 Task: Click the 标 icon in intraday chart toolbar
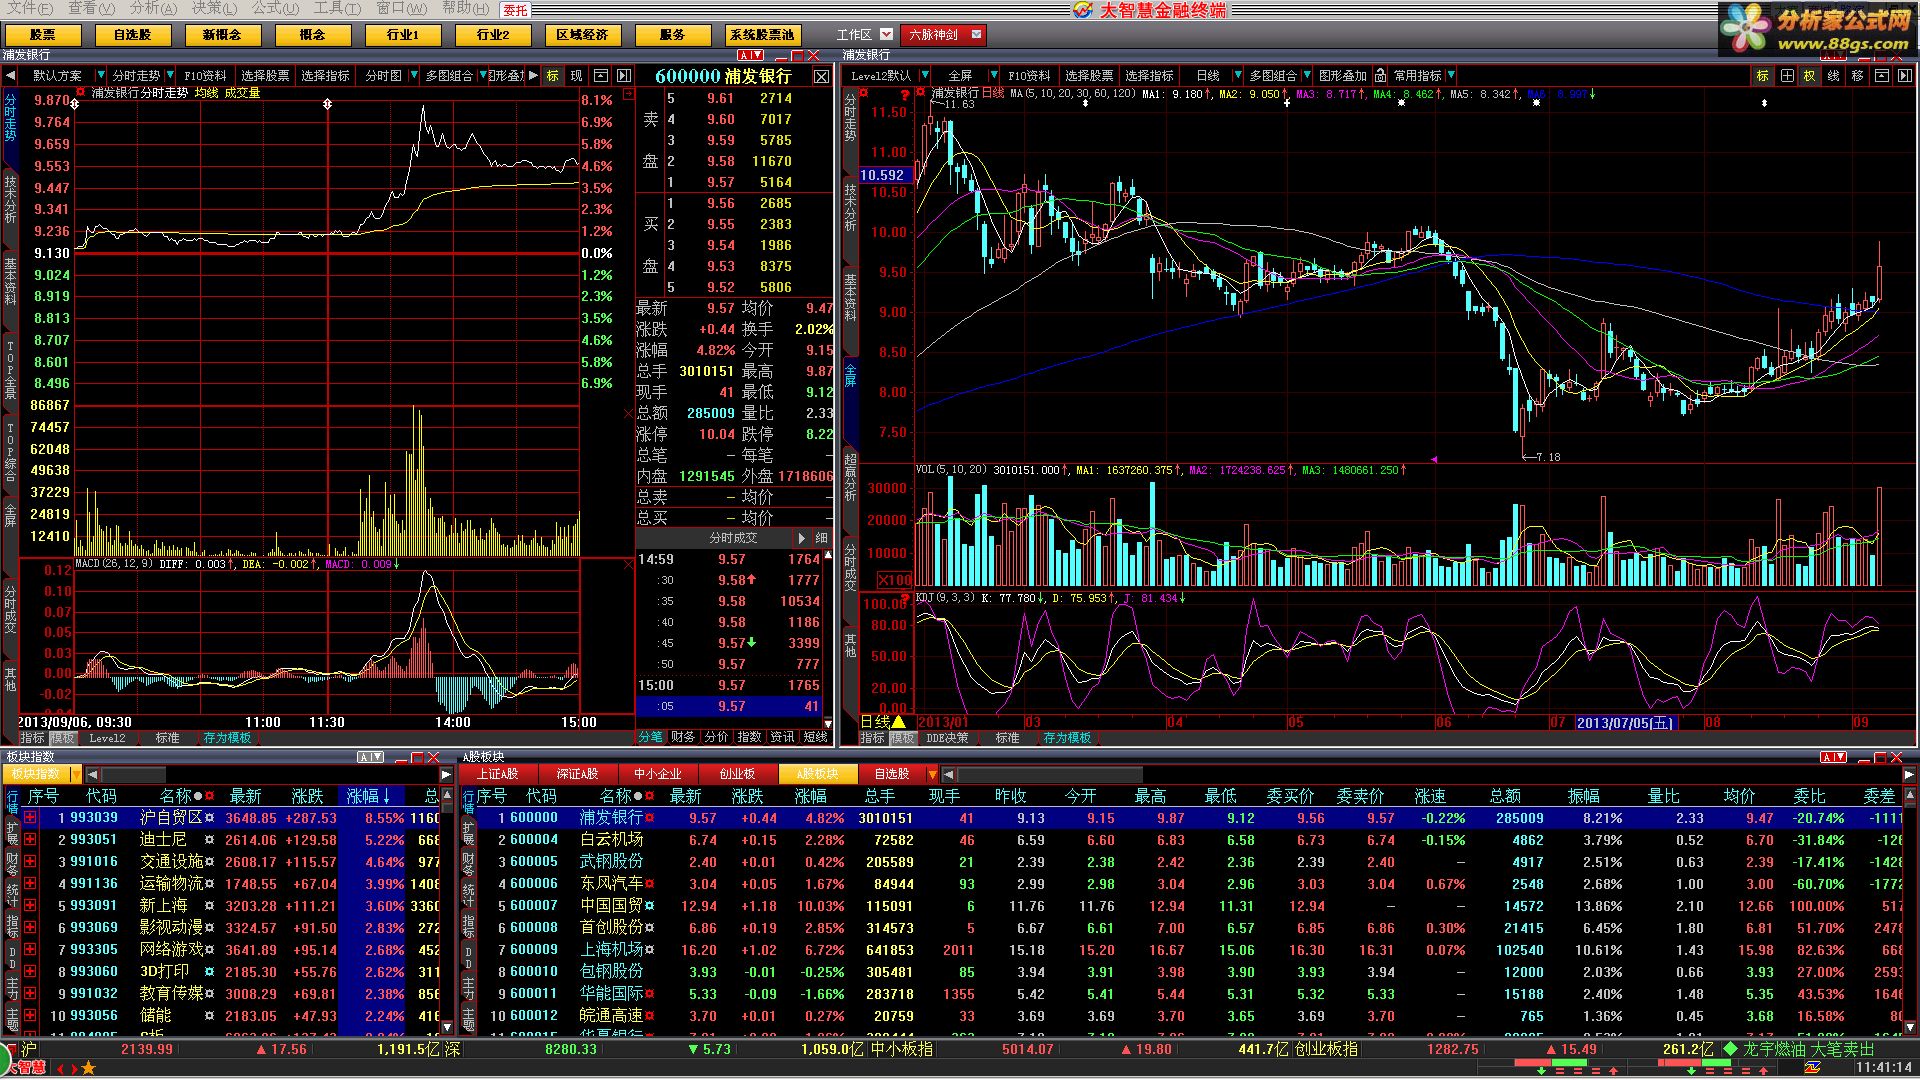click(553, 76)
